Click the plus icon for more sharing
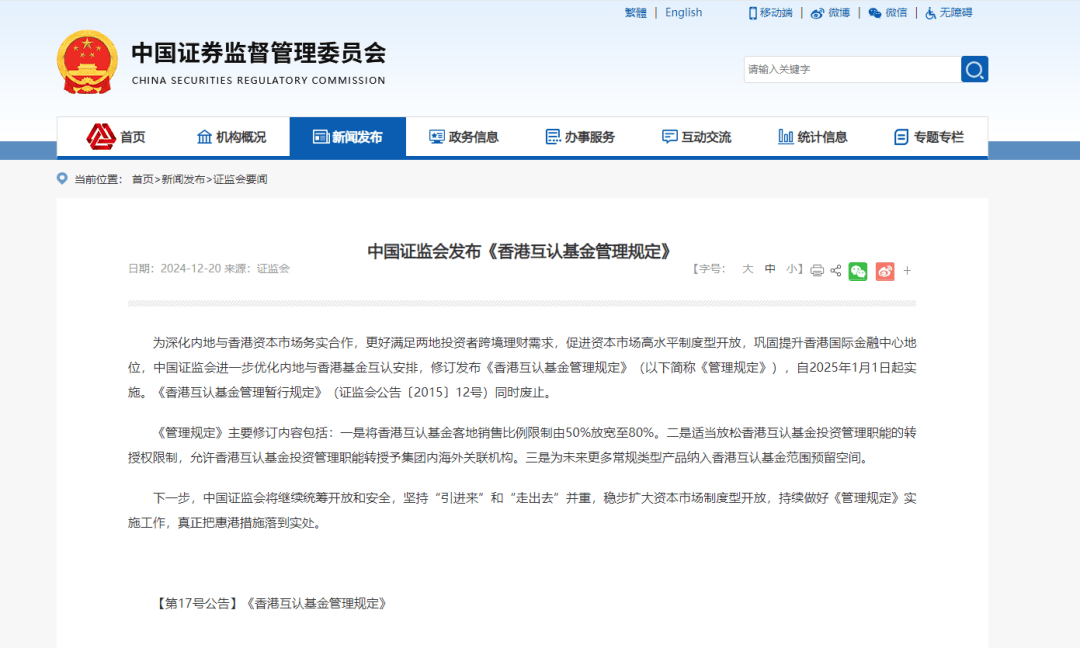This screenshot has height=648, width=1080. coord(907,271)
